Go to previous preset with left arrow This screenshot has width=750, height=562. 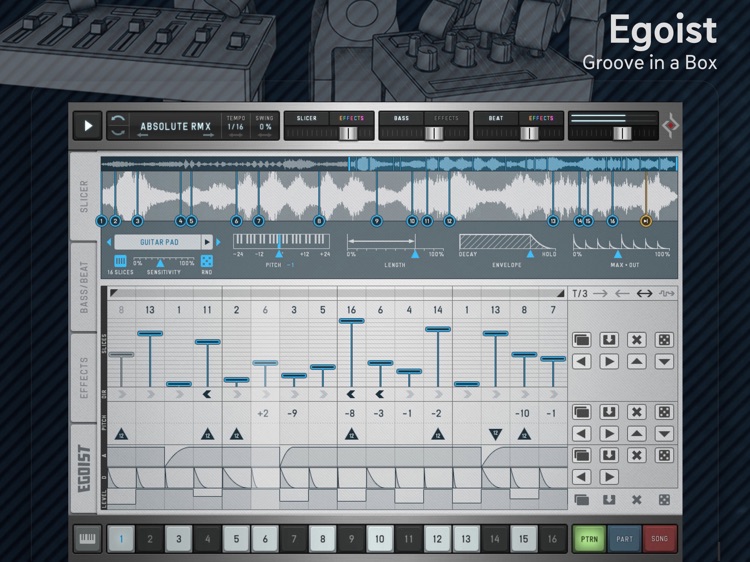(x=142, y=136)
